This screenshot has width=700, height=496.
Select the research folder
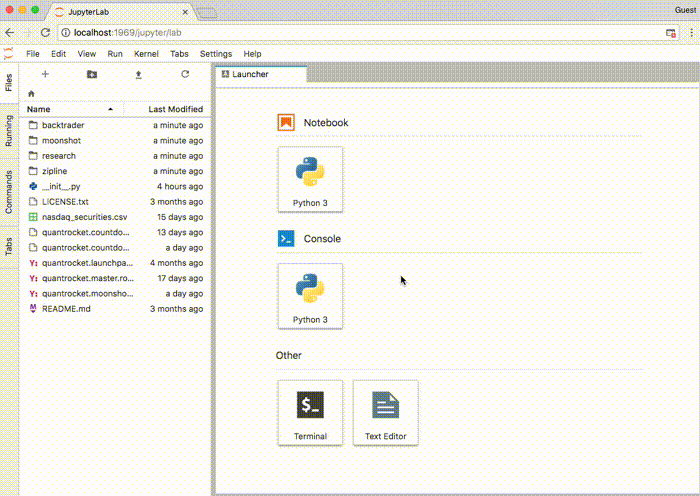115,156
